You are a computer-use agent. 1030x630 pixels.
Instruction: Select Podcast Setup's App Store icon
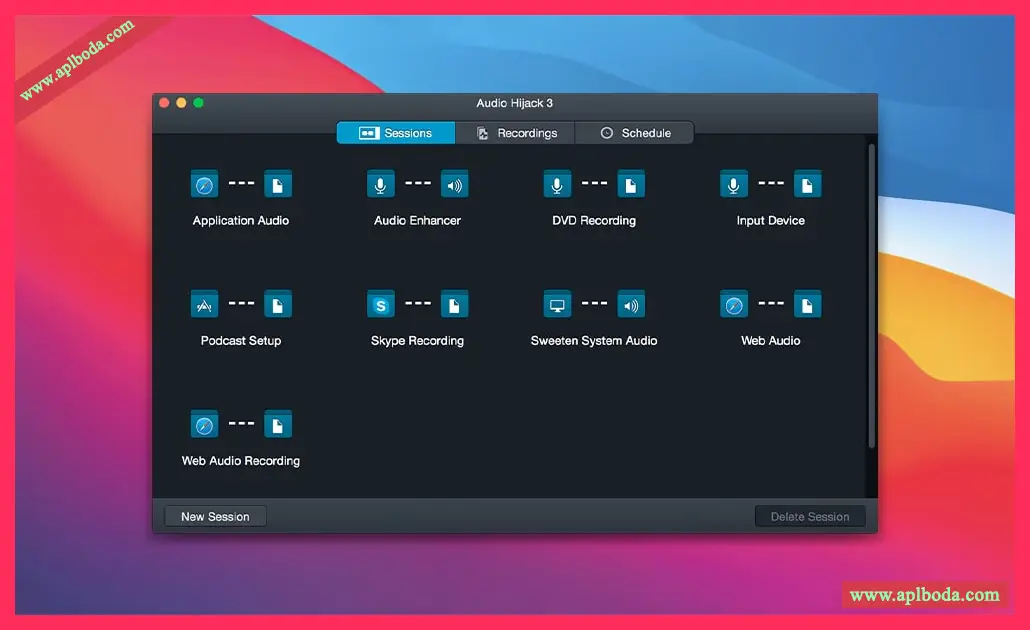(204, 305)
